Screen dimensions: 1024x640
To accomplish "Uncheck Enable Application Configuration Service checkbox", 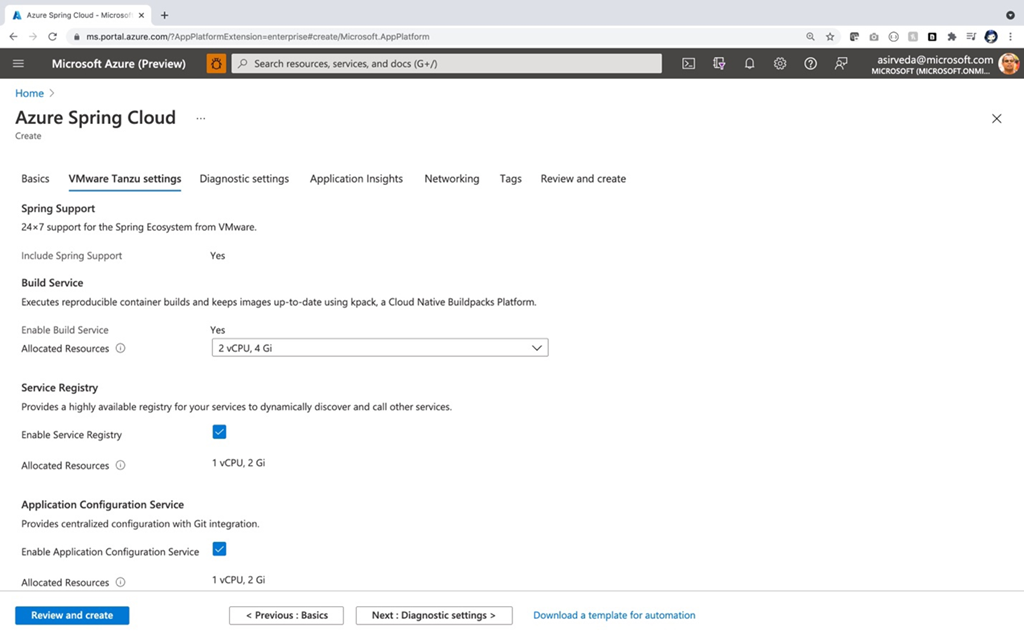I will pos(219,549).
